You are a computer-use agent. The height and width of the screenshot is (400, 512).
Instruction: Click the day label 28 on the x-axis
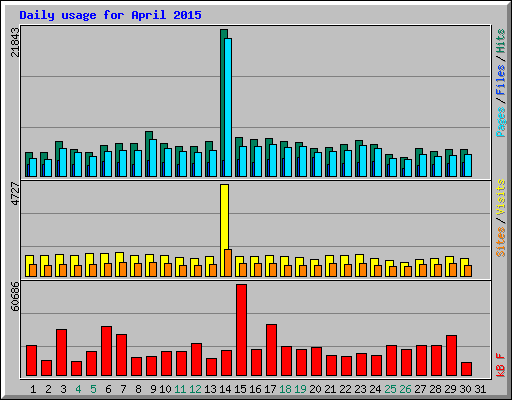pyautogui.click(x=435, y=389)
